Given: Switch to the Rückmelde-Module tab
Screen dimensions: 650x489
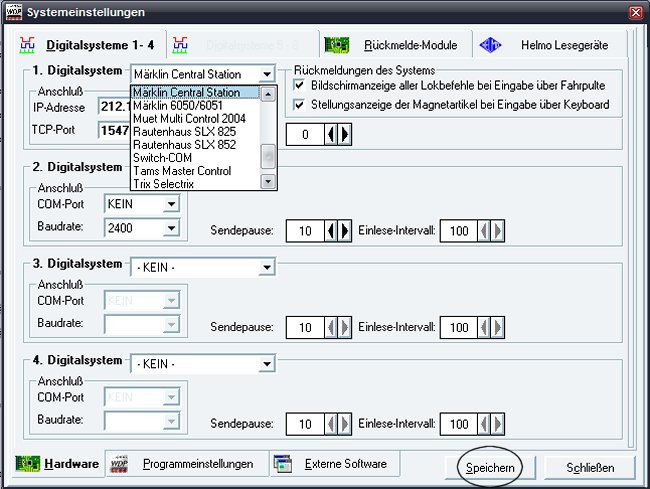Looking at the screenshot, I should pyautogui.click(x=396, y=45).
